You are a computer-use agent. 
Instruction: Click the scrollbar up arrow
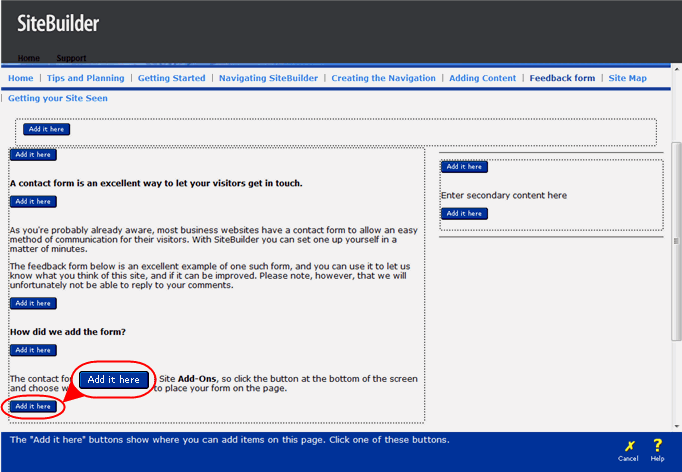[676, 69]
